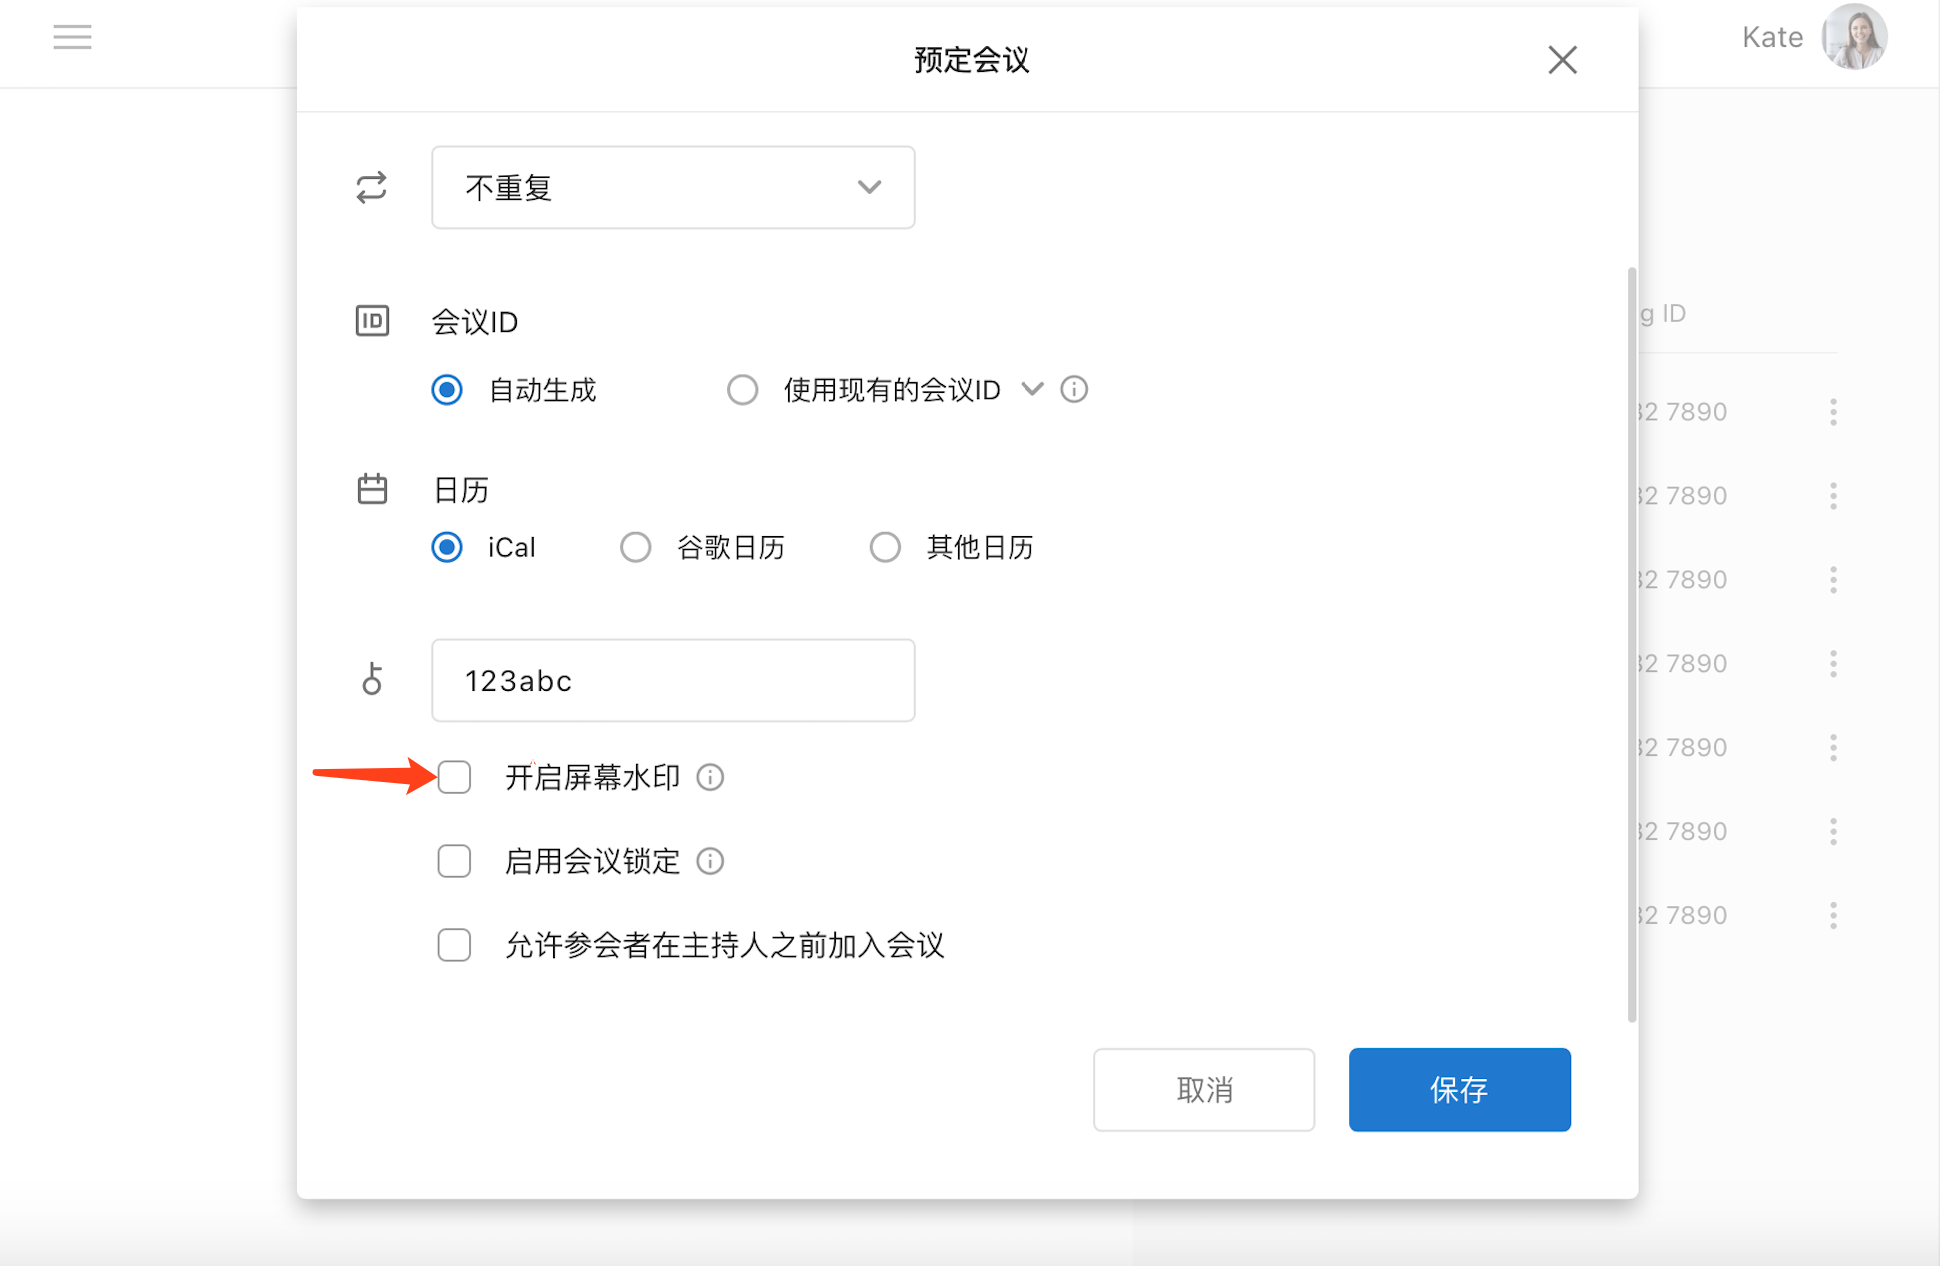Click the 日历 calendar icon

(x=371, y=489)
